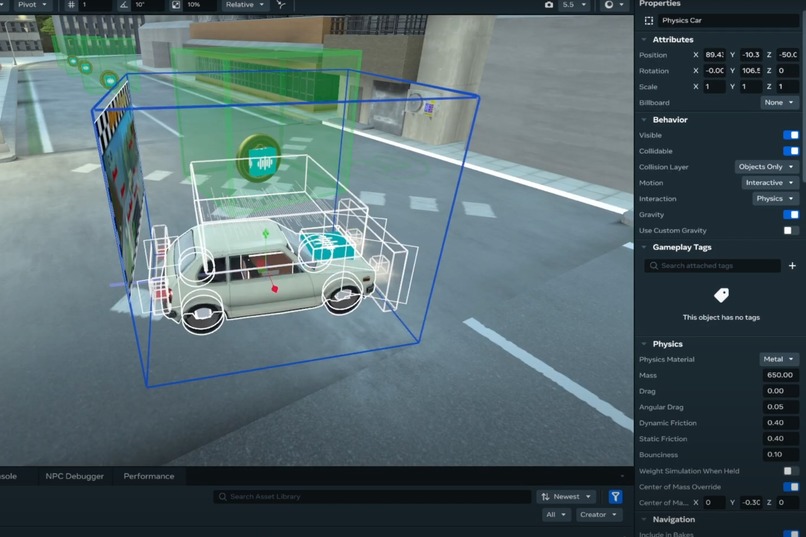Click the local axis icon beside Relative

(x=281, y=5)
